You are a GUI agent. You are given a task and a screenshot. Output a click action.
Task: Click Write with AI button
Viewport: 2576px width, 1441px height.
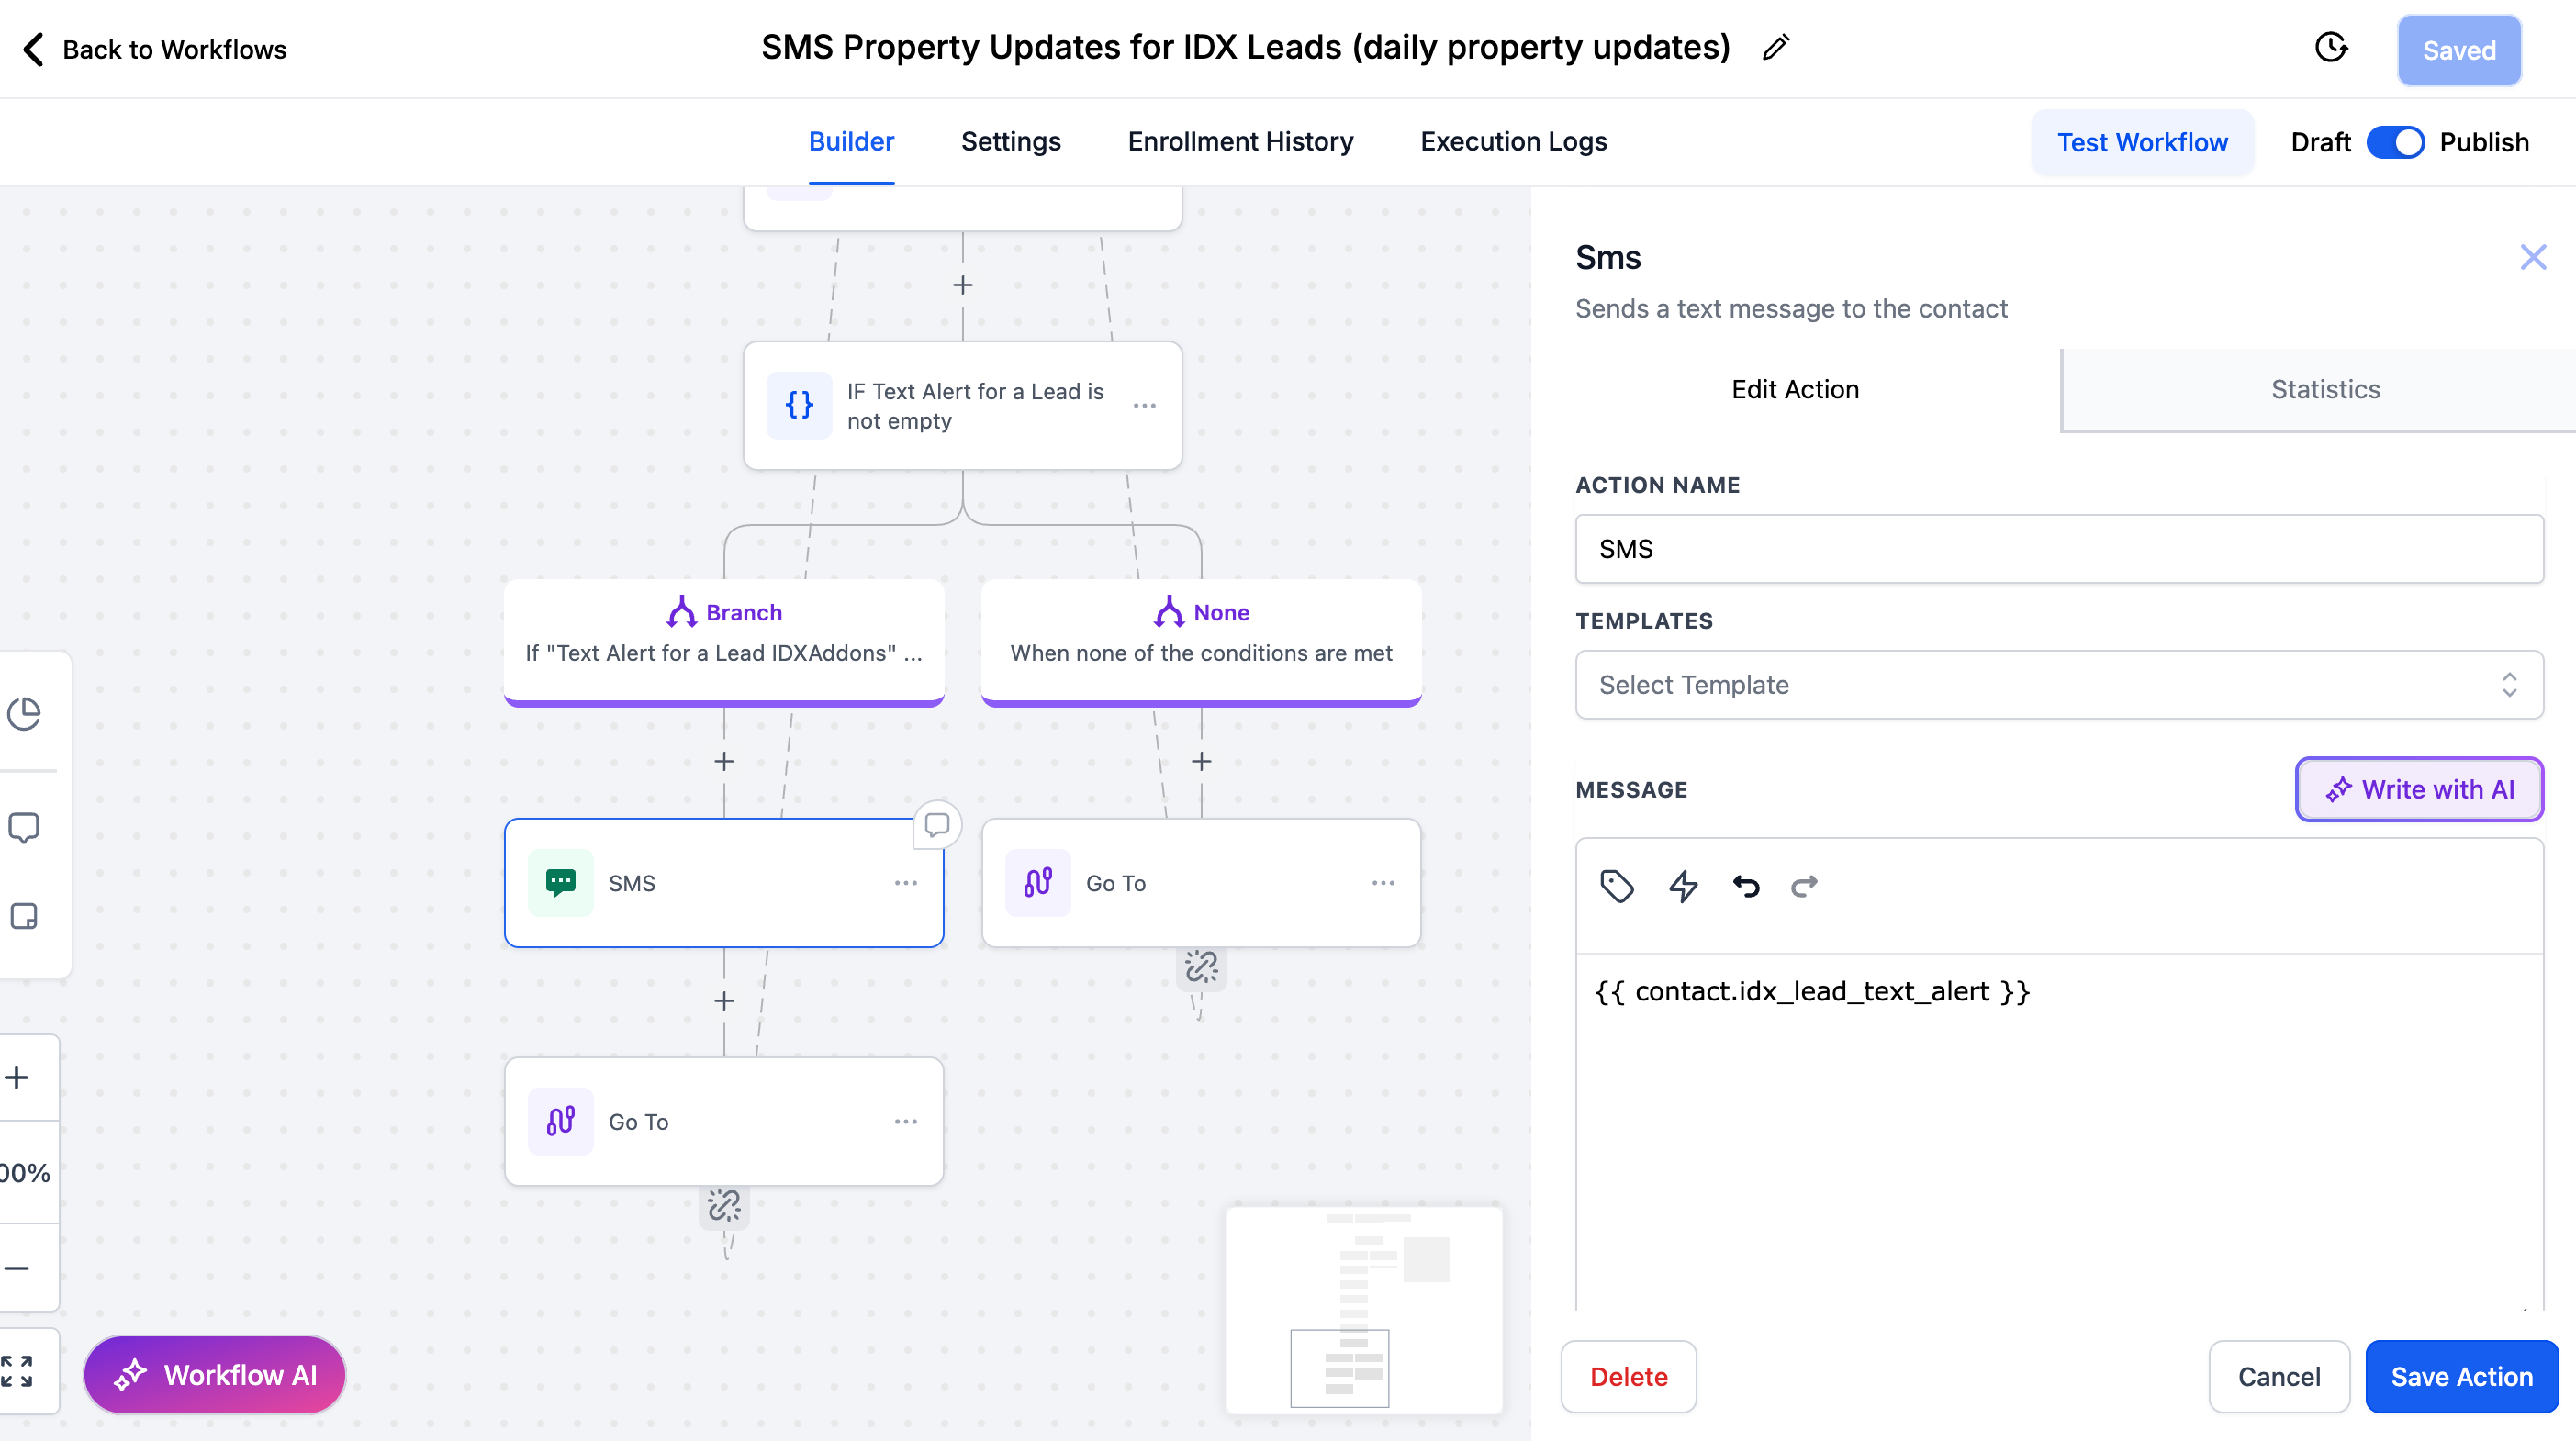coord(2419,789)
